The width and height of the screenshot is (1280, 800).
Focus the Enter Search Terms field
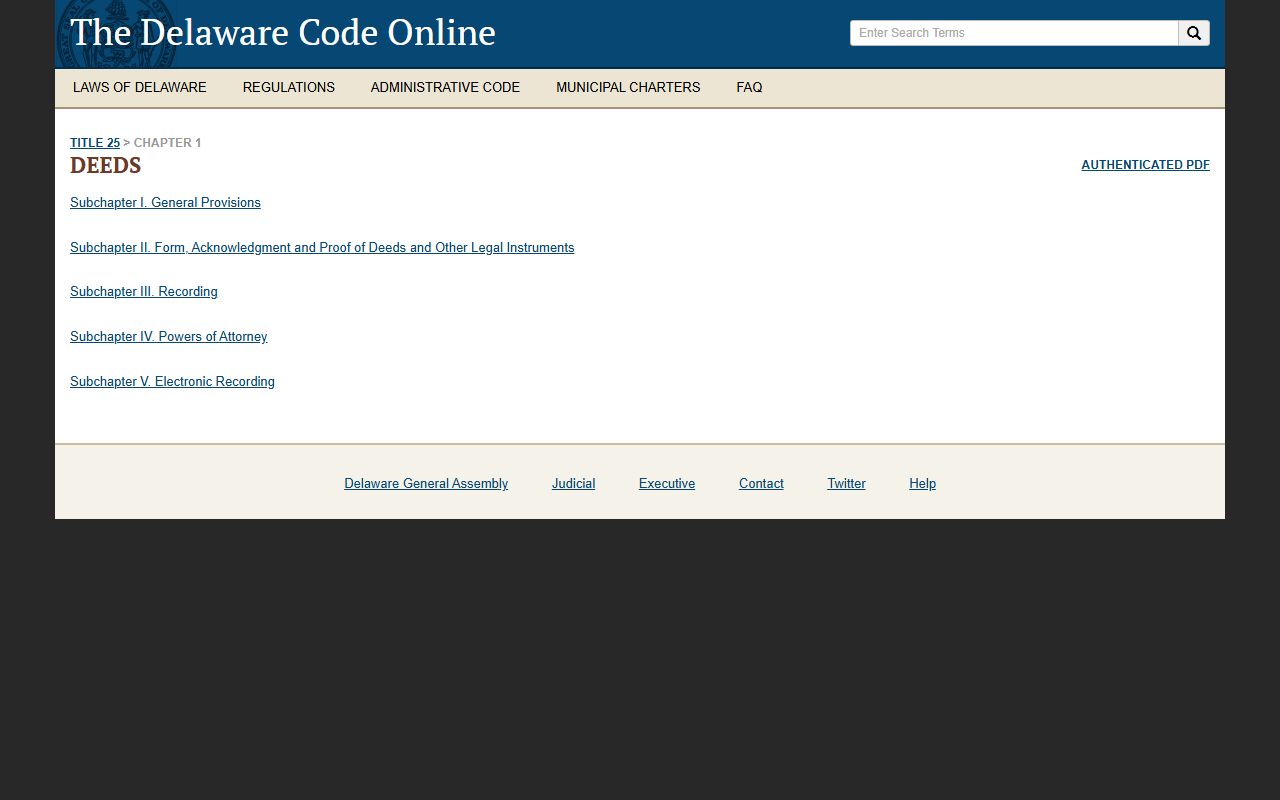[1014, 33]
